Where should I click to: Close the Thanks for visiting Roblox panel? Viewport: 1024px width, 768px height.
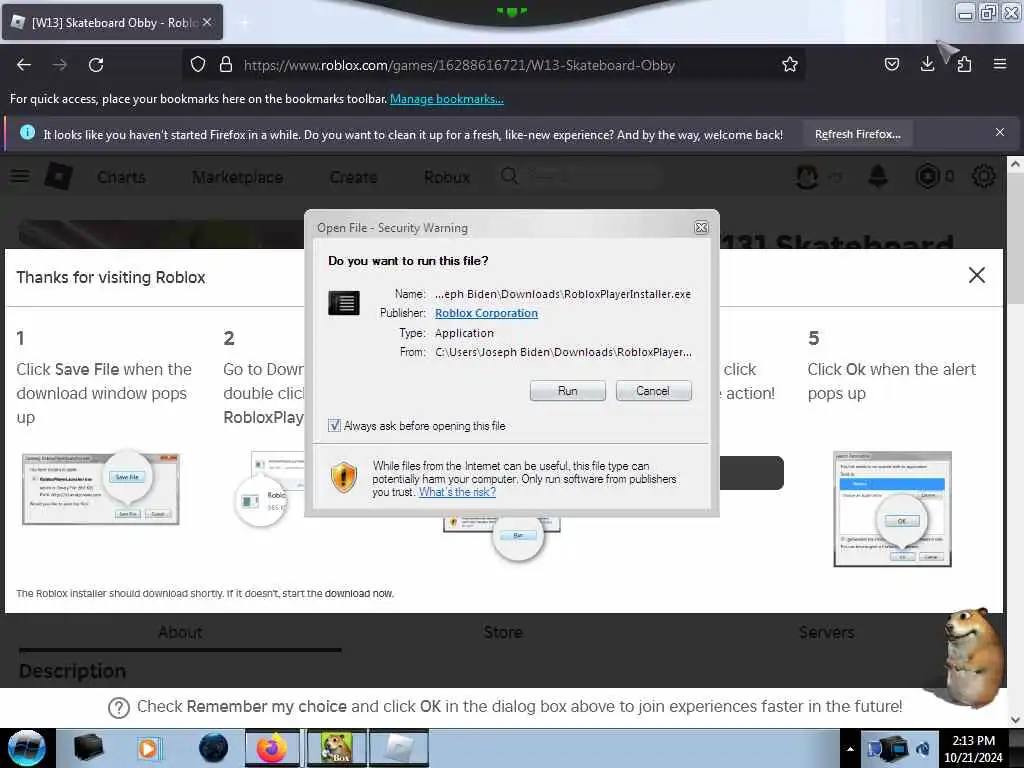point(976,275)
